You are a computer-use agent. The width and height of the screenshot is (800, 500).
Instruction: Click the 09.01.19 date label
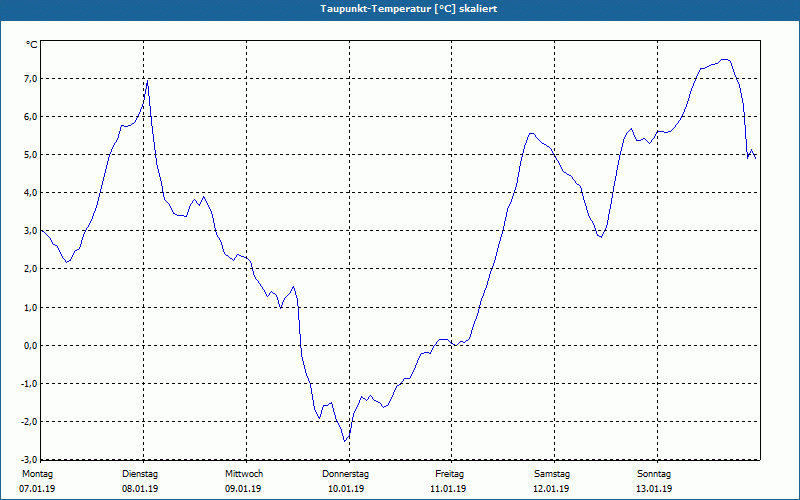click(x=243, y=489)
